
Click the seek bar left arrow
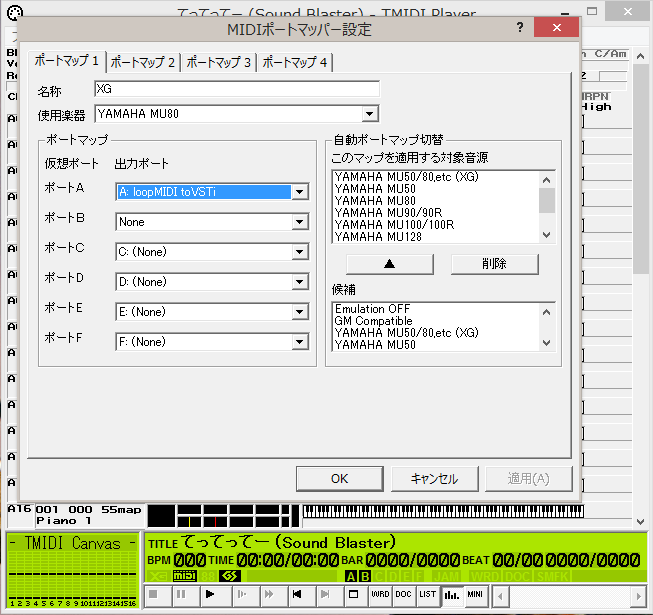coord(500,597)
